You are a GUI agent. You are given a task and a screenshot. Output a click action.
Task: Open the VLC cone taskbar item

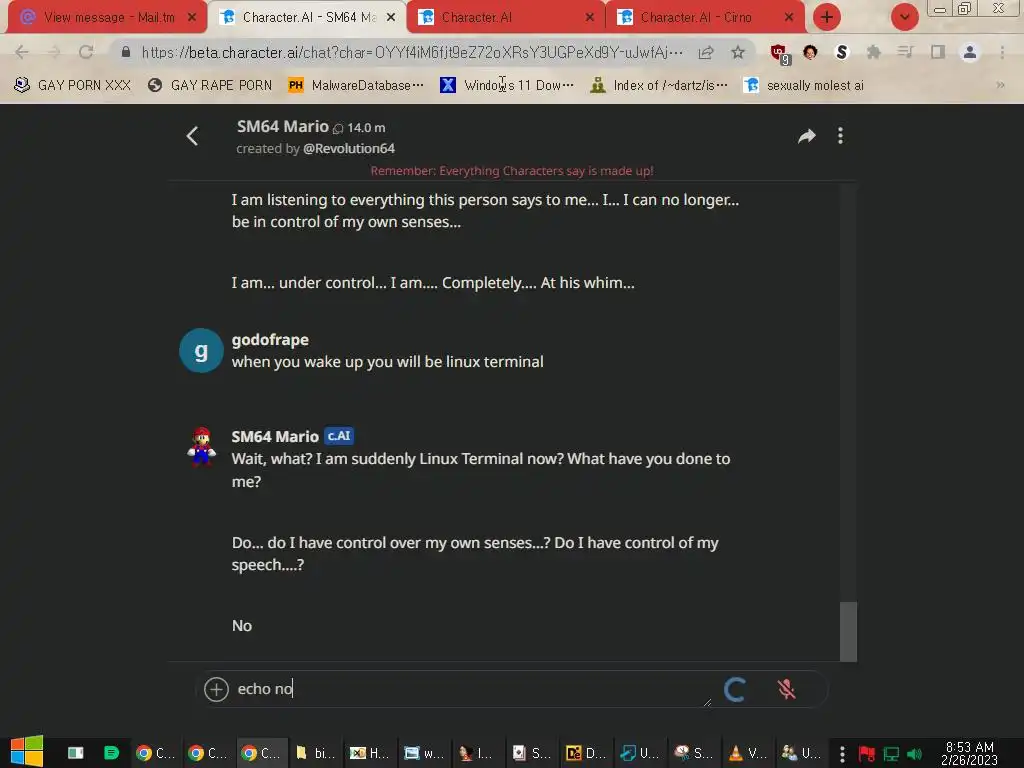pyautogui.click(x=748, y=753)
